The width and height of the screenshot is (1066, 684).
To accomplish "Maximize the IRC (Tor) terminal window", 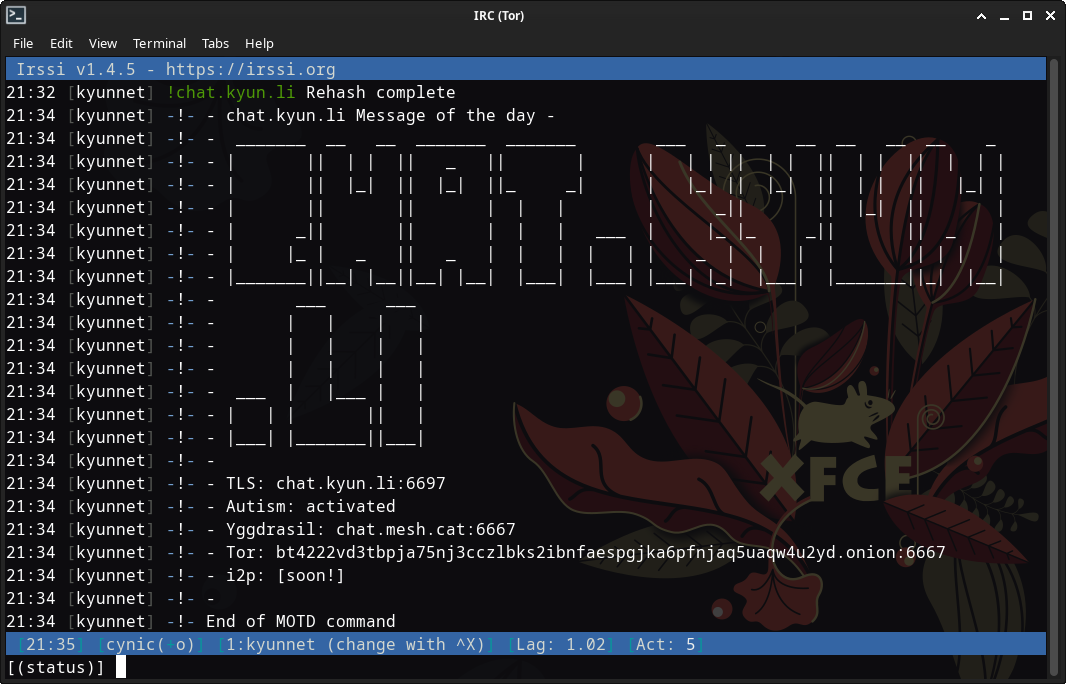I will [x=1027, y=16].
